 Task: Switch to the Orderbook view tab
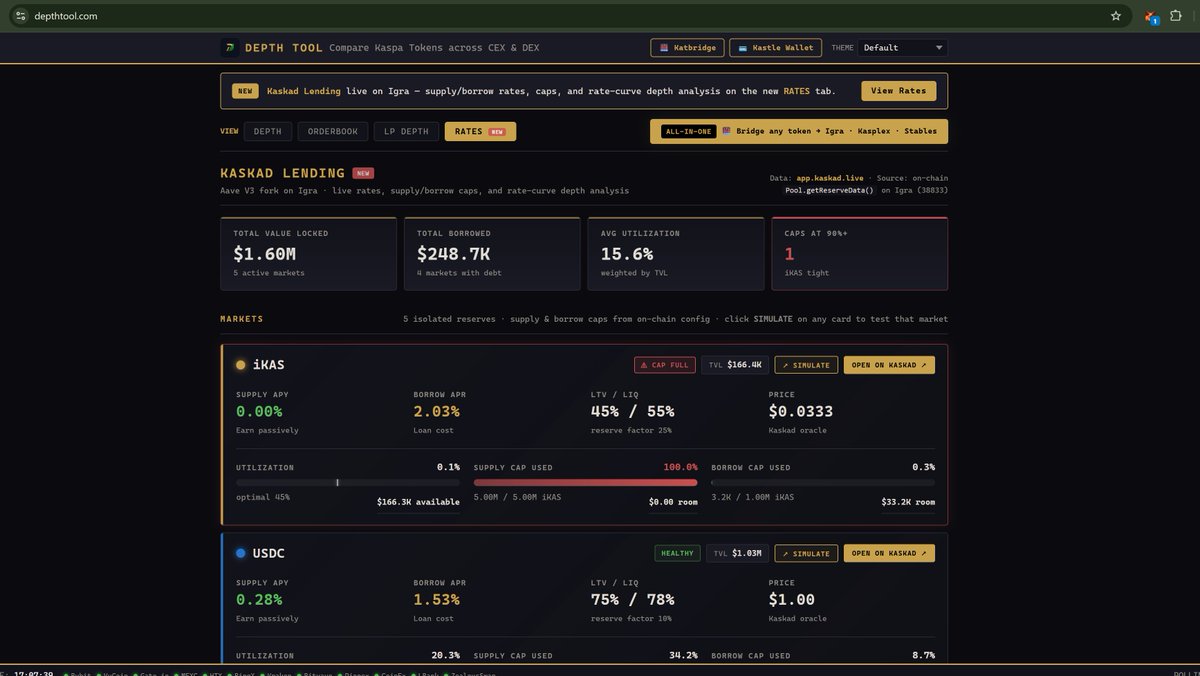coord(332,131)
